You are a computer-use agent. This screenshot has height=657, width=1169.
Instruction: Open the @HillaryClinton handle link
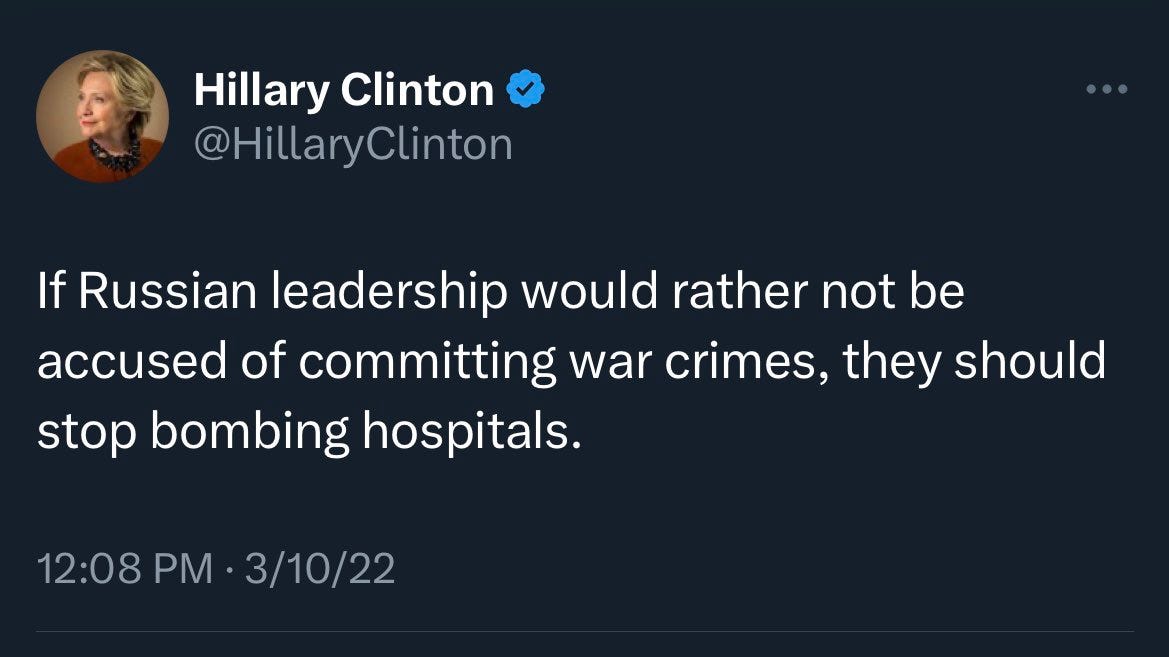[x=353, y=144]
